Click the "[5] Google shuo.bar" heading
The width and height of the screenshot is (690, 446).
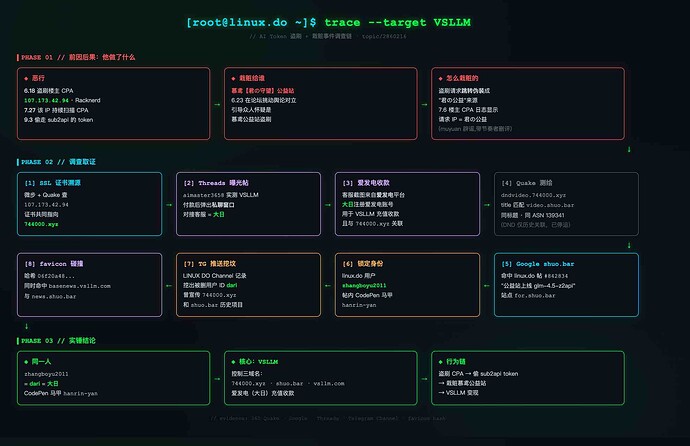click(x=538, y=264)
